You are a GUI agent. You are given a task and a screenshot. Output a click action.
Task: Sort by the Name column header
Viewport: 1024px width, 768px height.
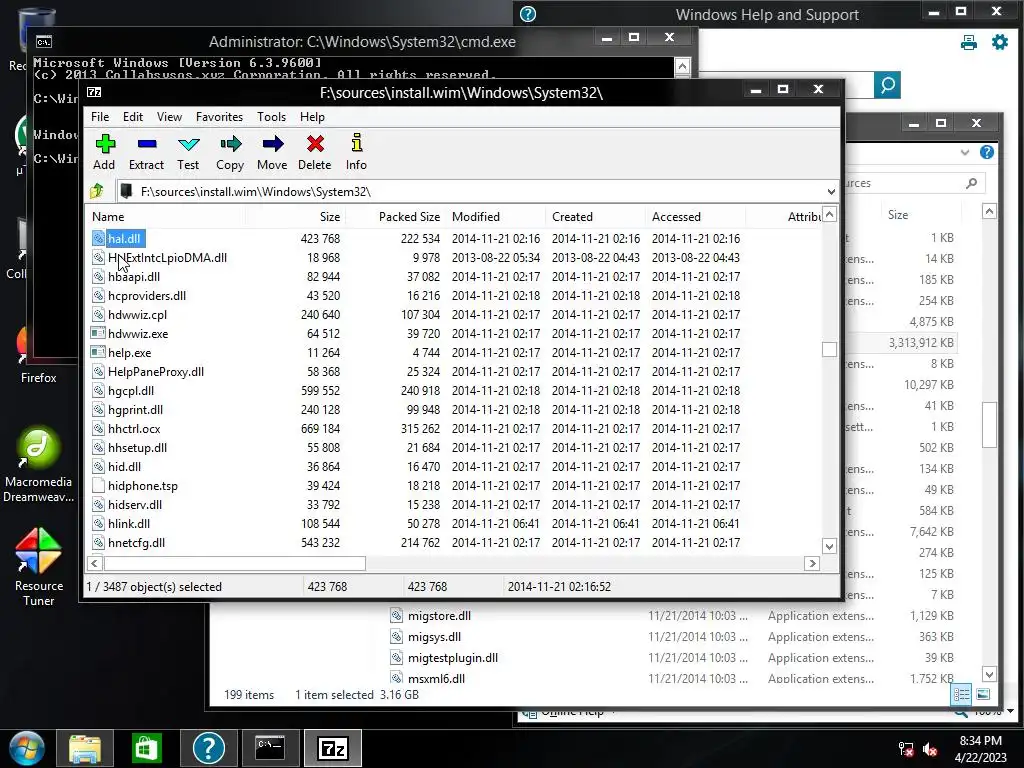[165, 217]
